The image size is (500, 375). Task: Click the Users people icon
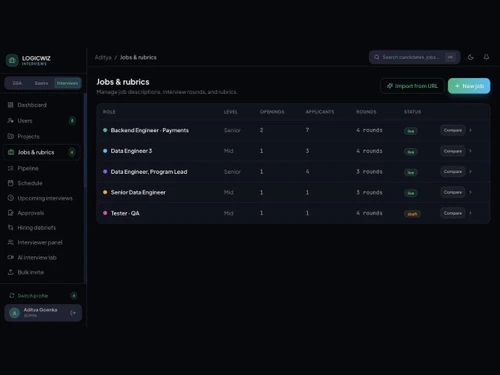[x=11, y=121]
